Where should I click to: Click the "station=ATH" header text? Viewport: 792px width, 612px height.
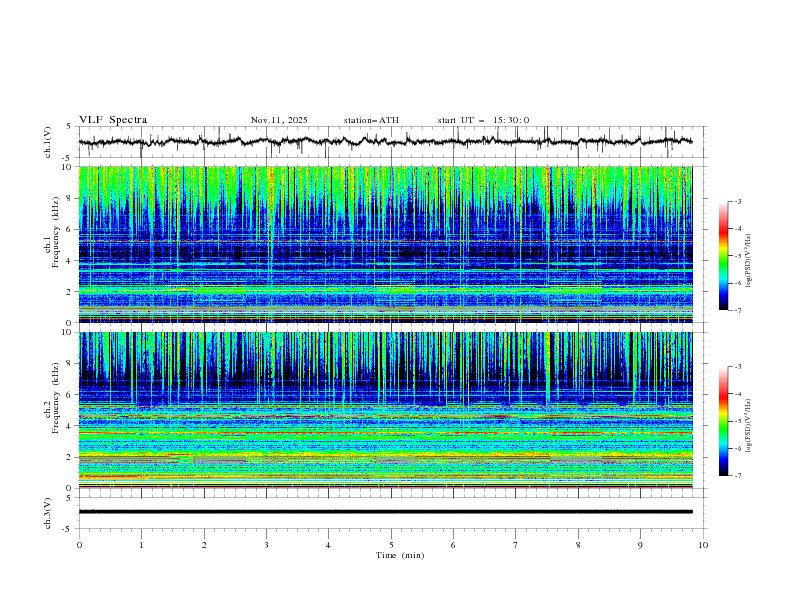coord(371,120)
